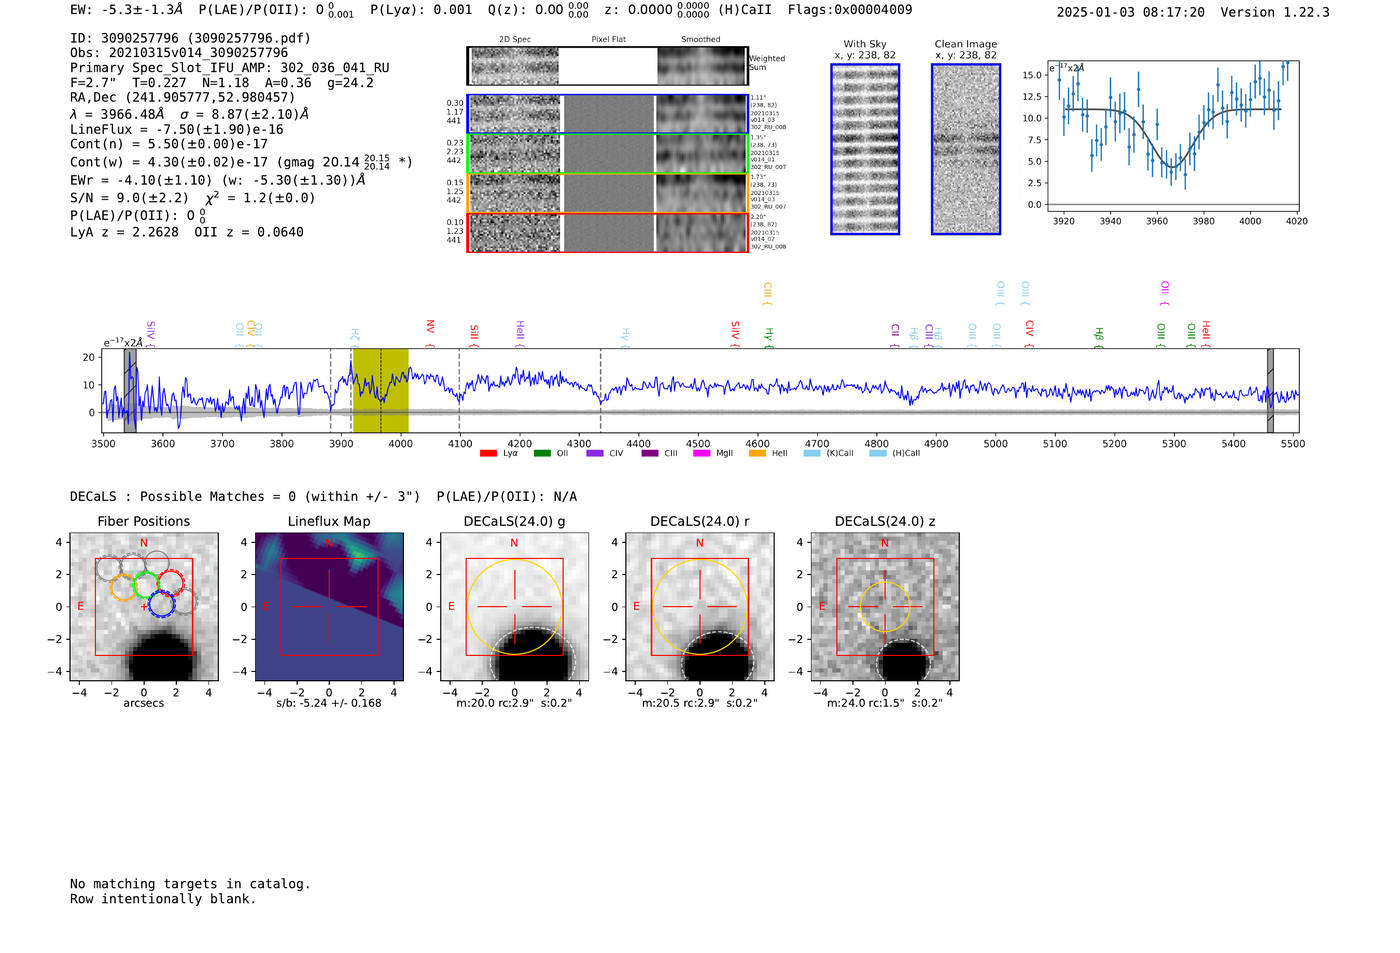Viewport: 1400px width, 953px height.
Task: Click the green Hγ line marker
Action: pyautogui.click(x=769, y=337)
